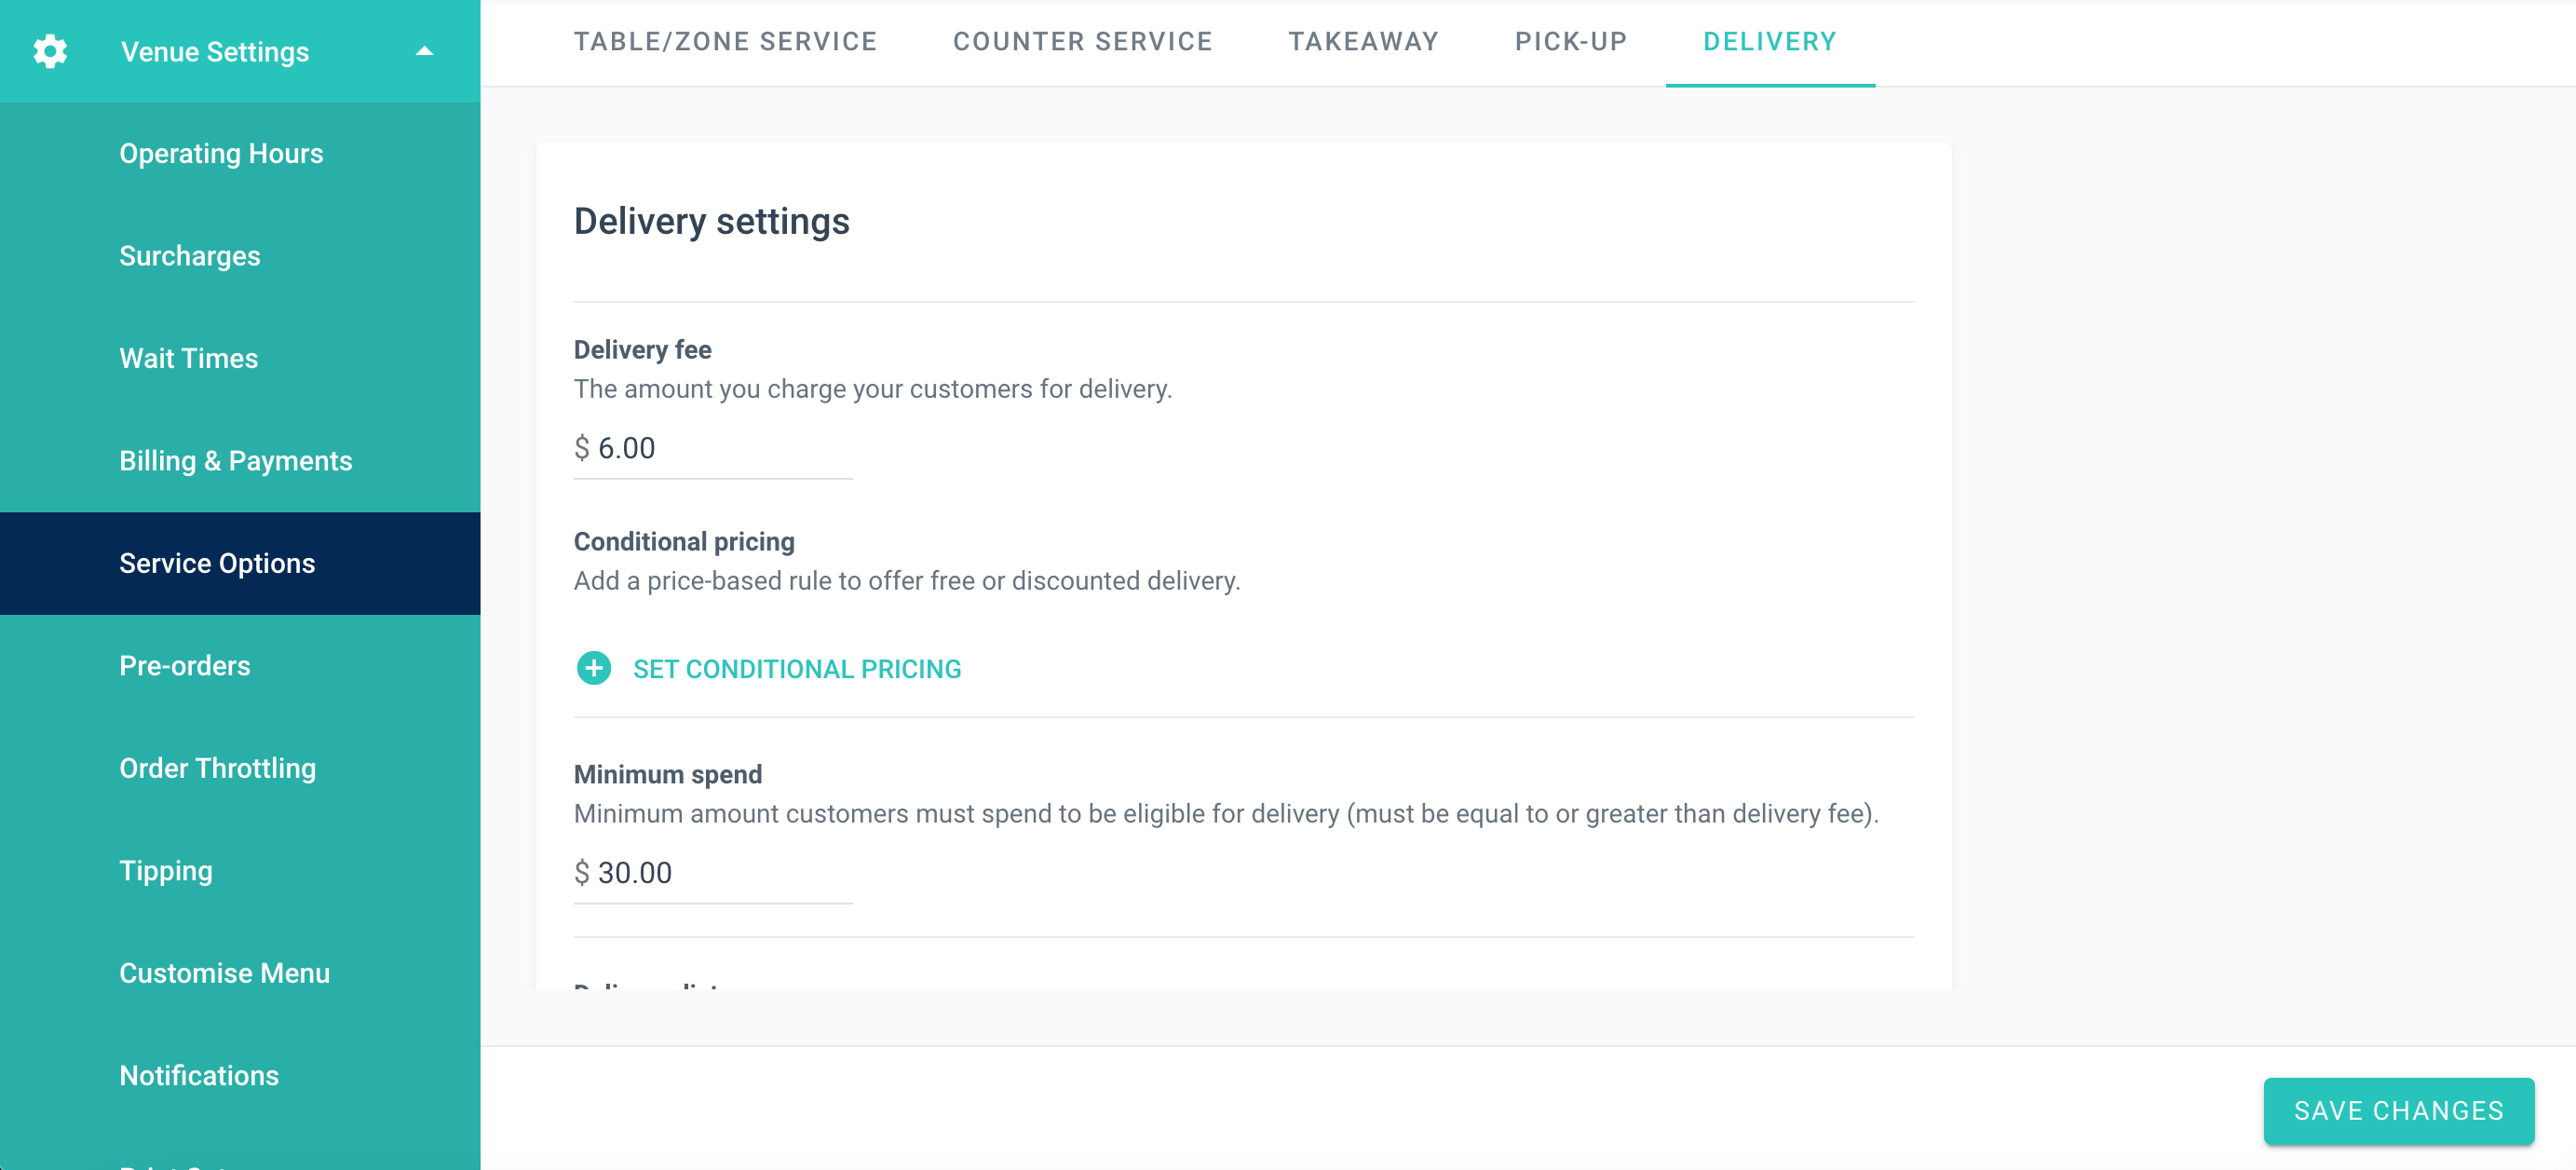The width and height of the screenshot is (2576, 1170).
Task: Click Save Changes button
Action: click(2398, 1110)
